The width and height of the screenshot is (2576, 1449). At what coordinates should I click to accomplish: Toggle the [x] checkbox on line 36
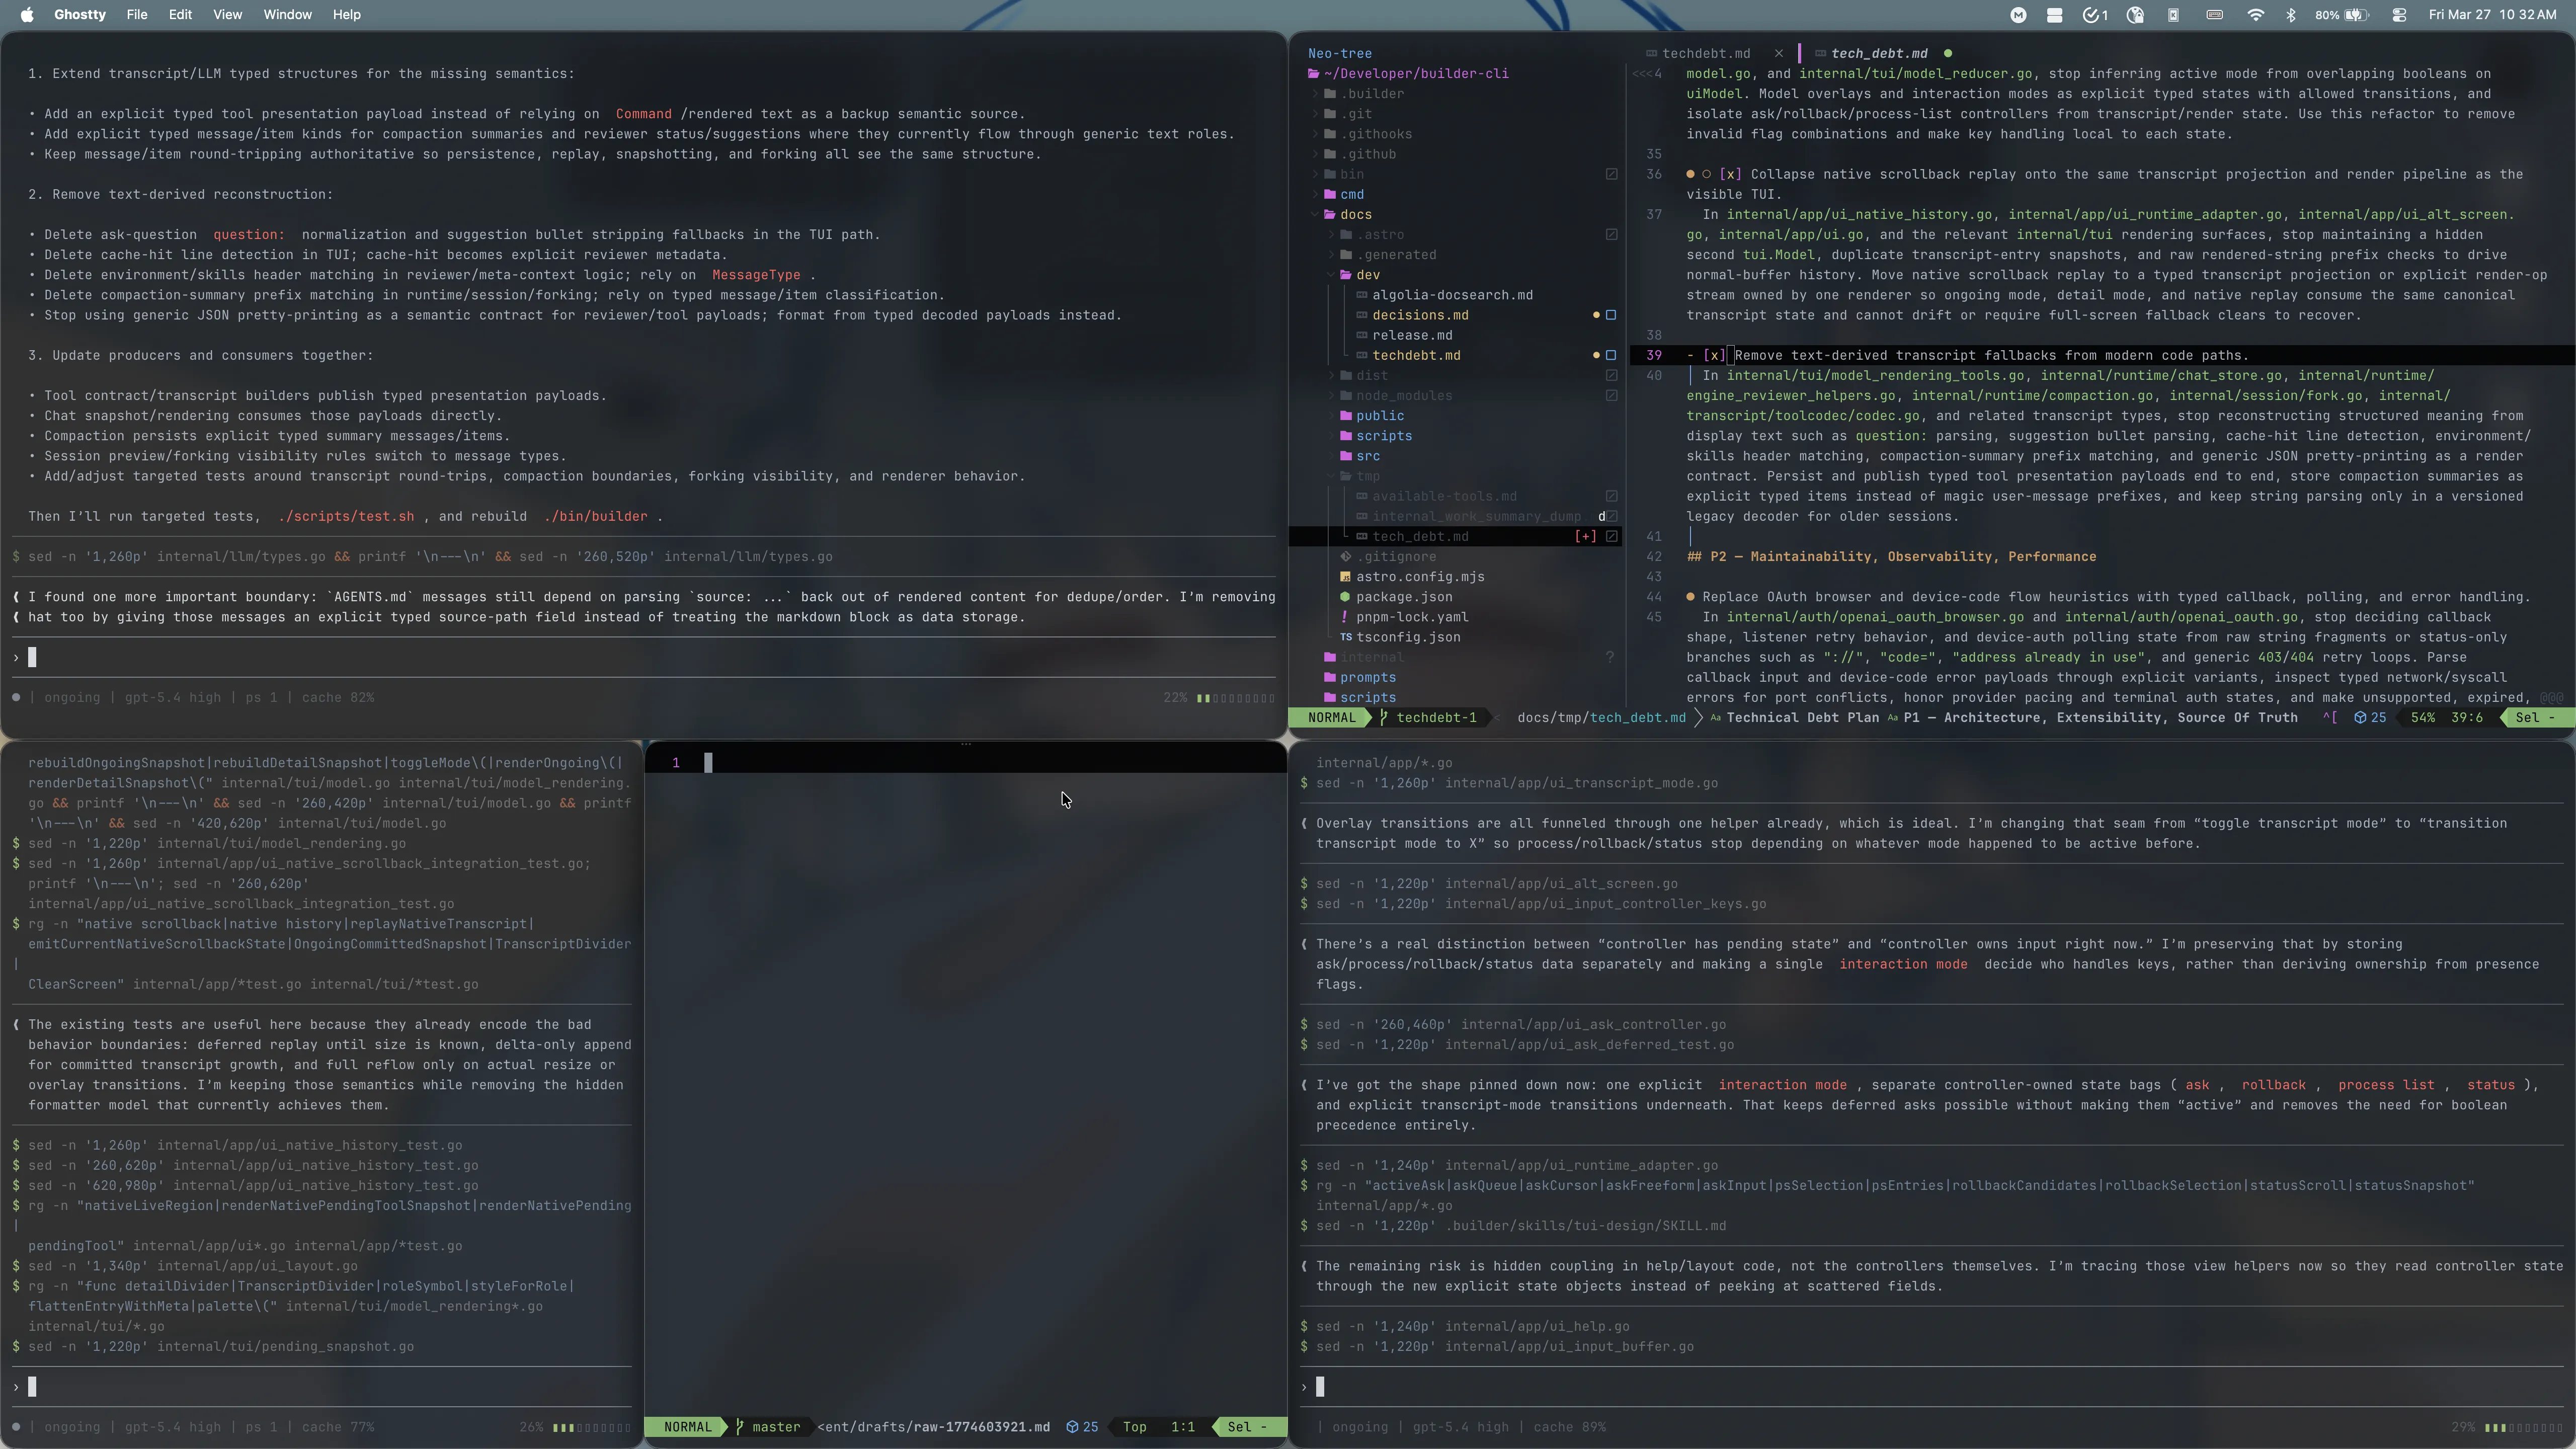point(1730,174)
